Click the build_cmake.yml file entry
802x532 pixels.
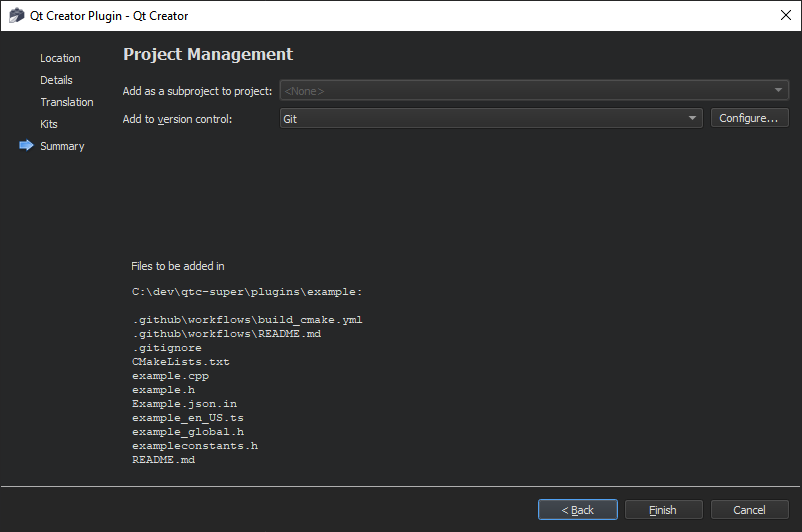point(248,320)
